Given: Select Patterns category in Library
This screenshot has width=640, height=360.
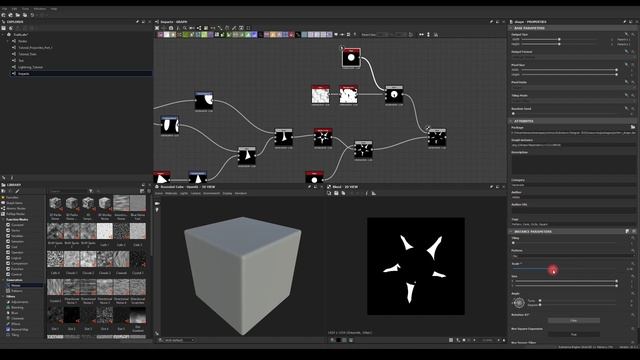Looking at the screenshot, I should tap(17, 291).
